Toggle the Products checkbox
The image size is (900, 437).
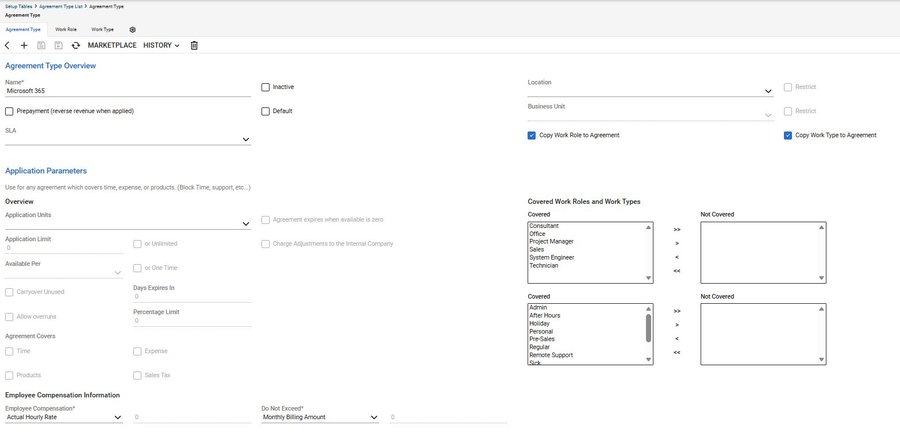point(9,376)
